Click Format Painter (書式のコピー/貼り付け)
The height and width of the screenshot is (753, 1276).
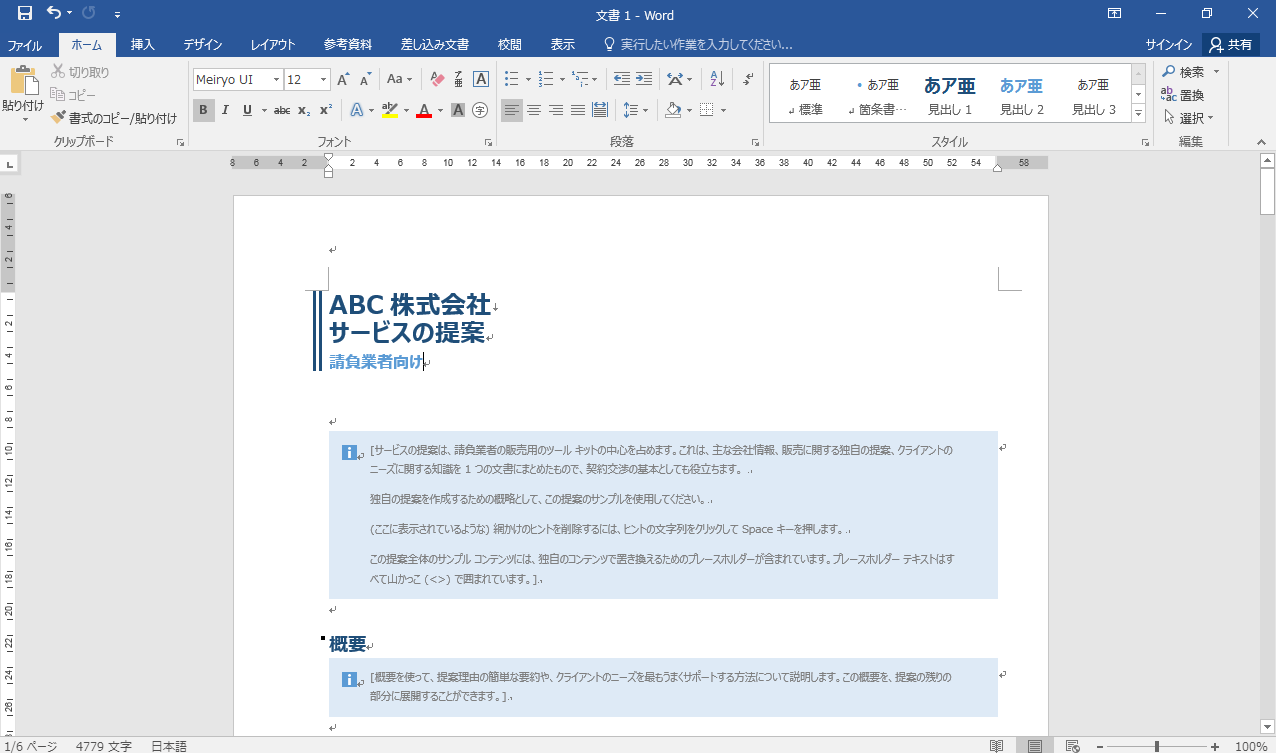point(114,117)
